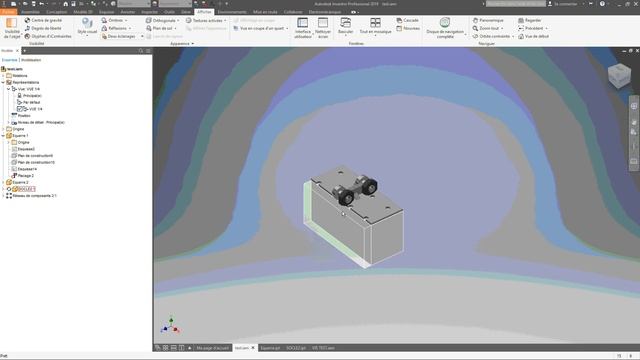Click the search icon in the browser panel
Viewport: 640px width, 360px height.
[141, 51]
